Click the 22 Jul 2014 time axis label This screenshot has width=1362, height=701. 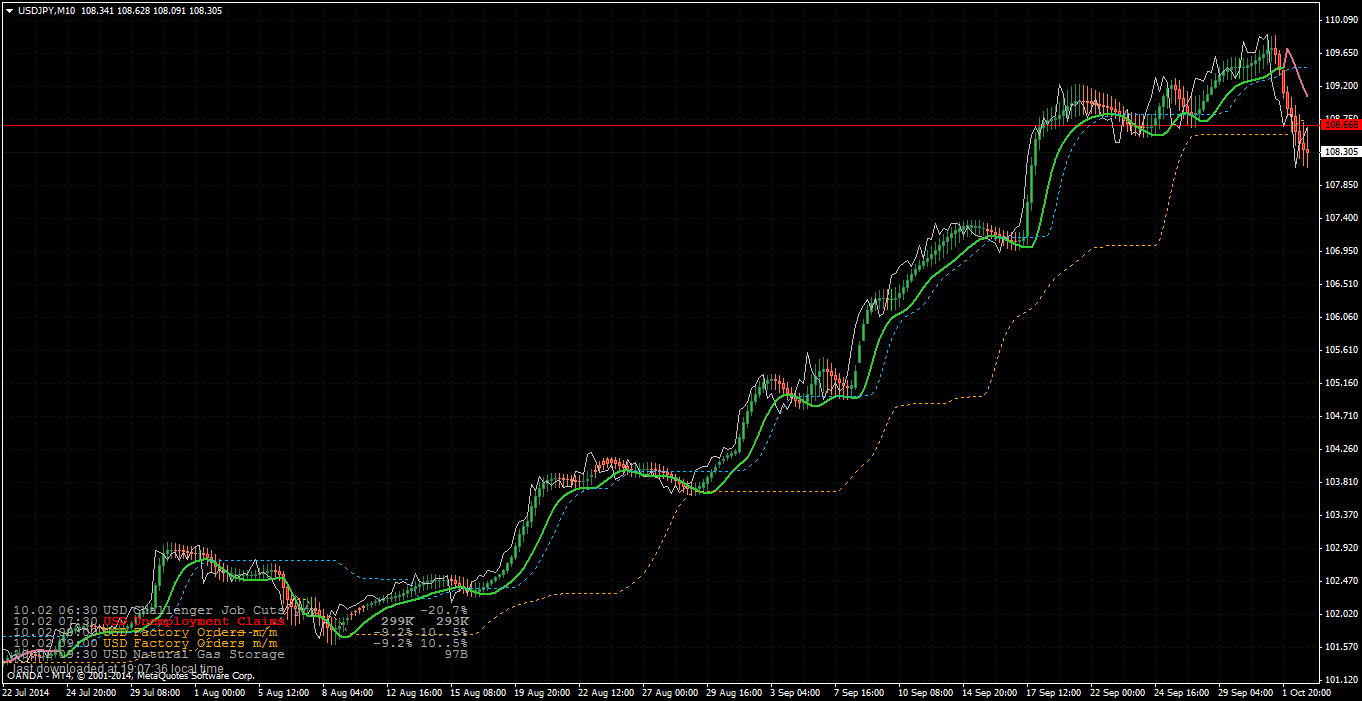coord(26,692)
